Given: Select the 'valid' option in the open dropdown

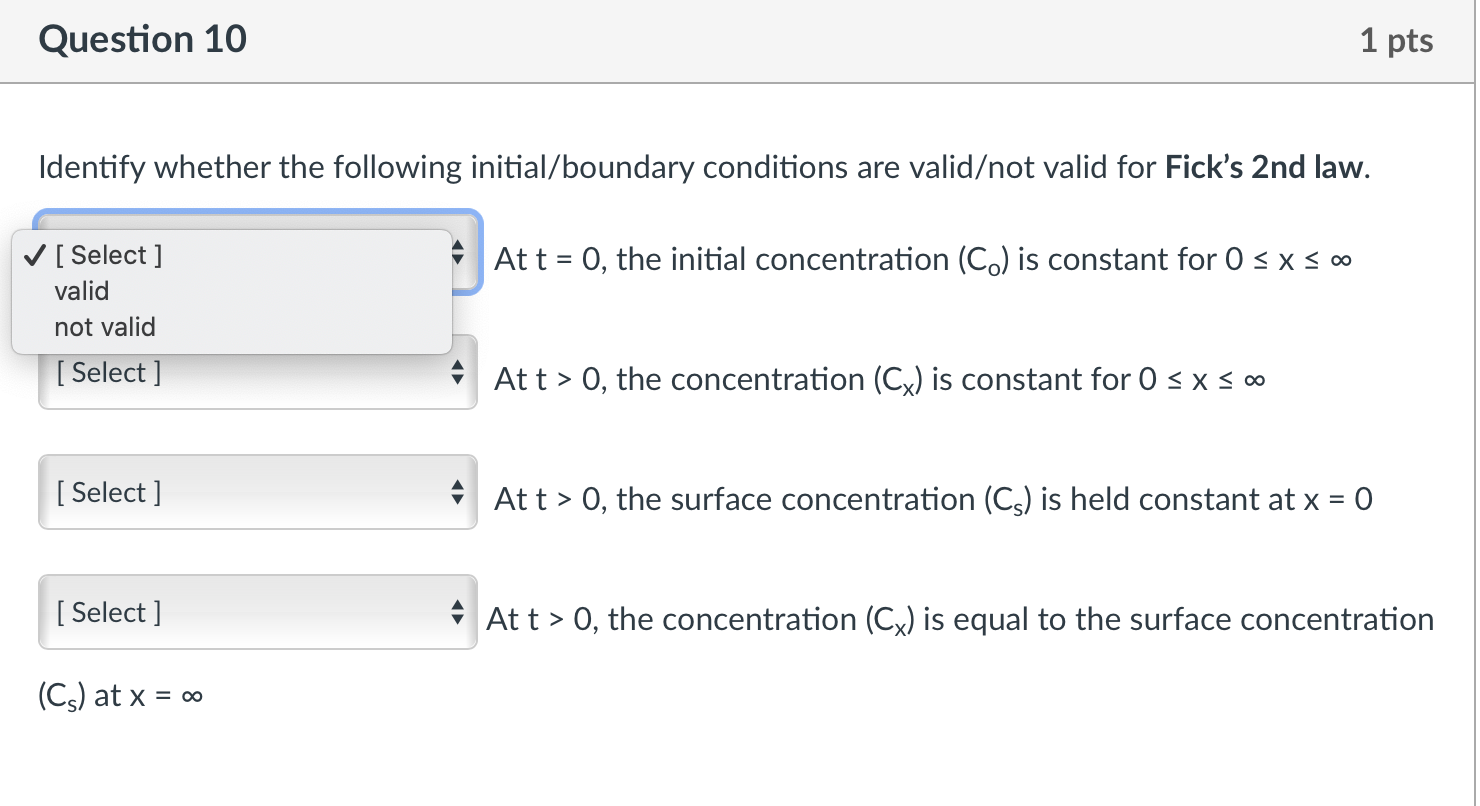Looking at the screenshot, I should click(82, 291).
